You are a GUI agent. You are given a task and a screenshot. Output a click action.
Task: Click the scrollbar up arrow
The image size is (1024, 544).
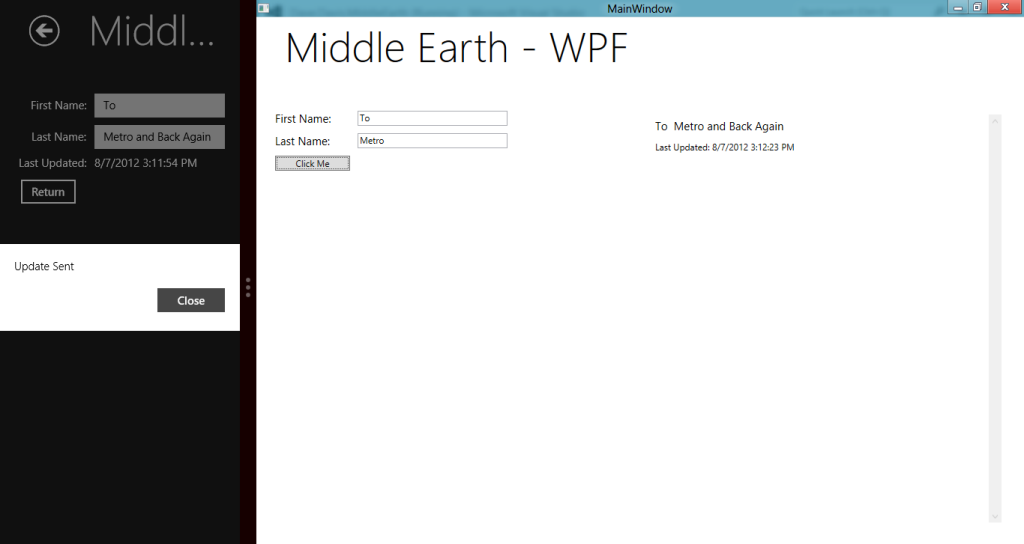(994, 121)
